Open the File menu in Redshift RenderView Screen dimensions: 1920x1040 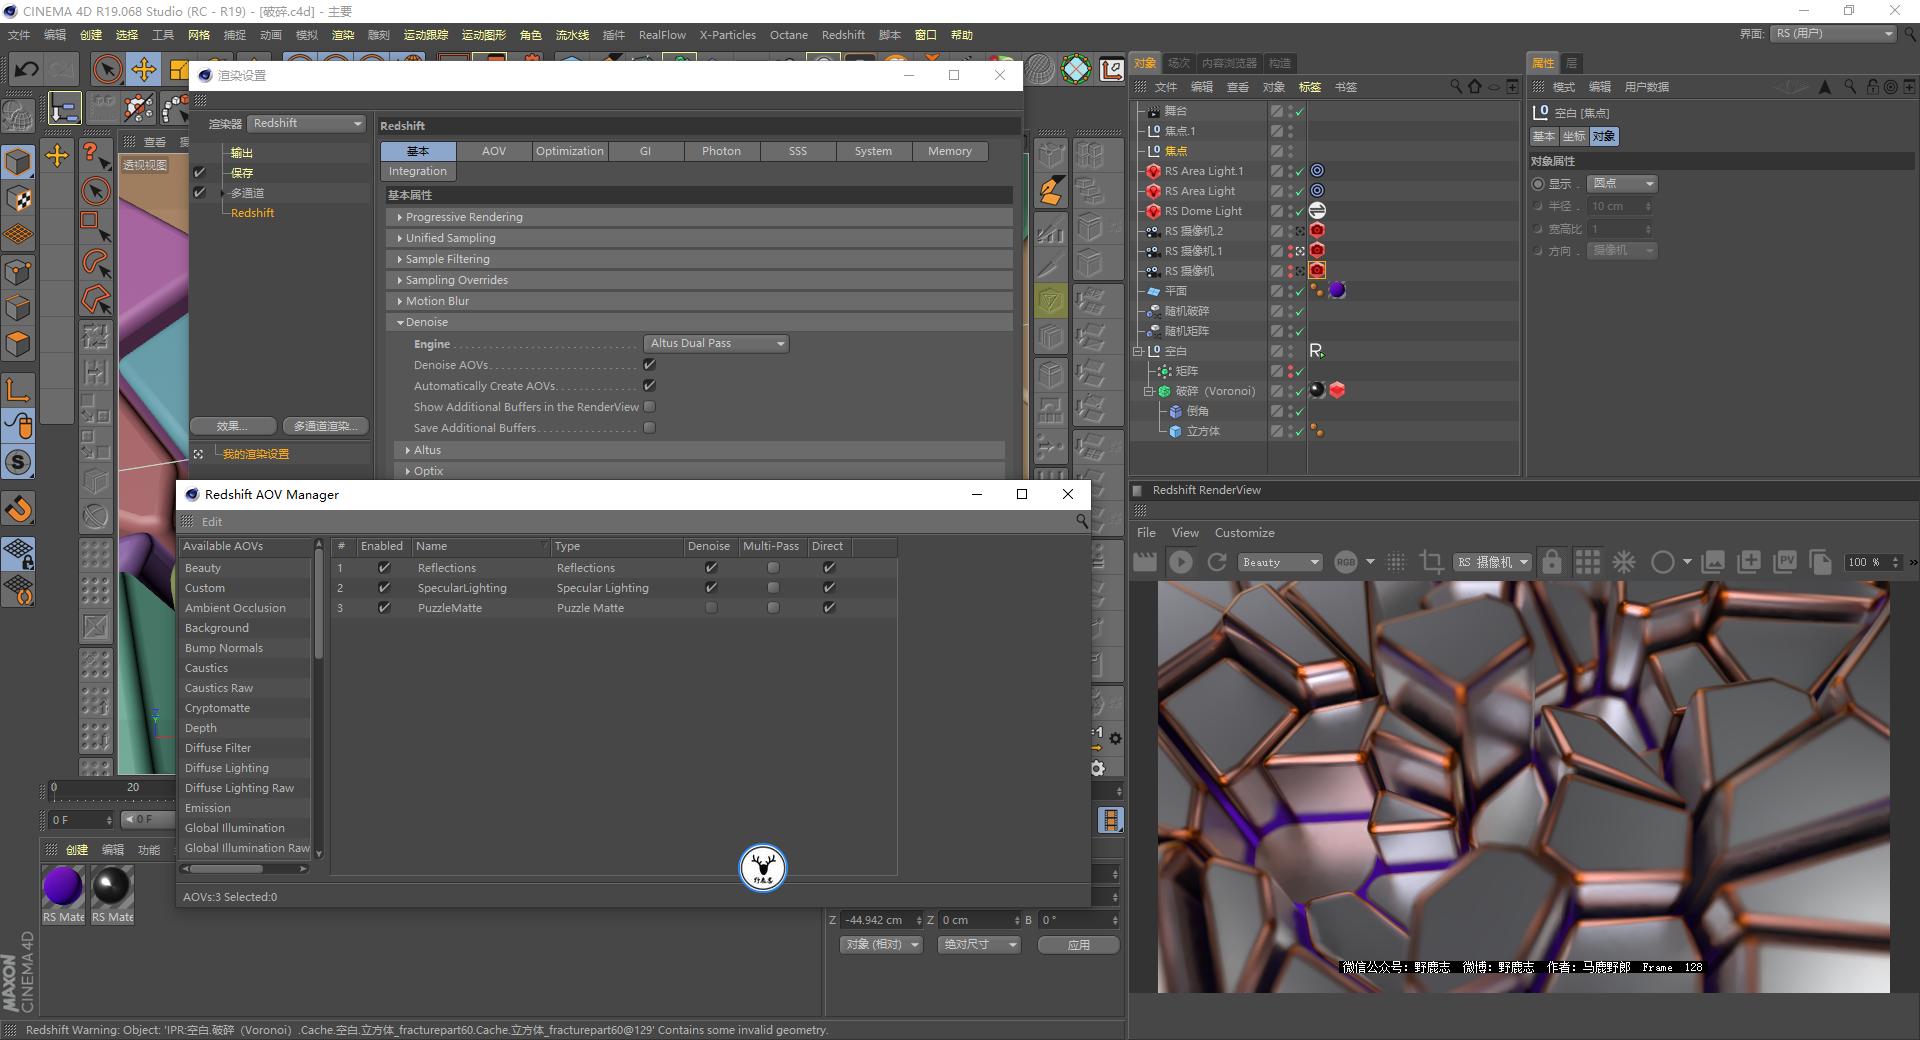tap(1146, 532)
